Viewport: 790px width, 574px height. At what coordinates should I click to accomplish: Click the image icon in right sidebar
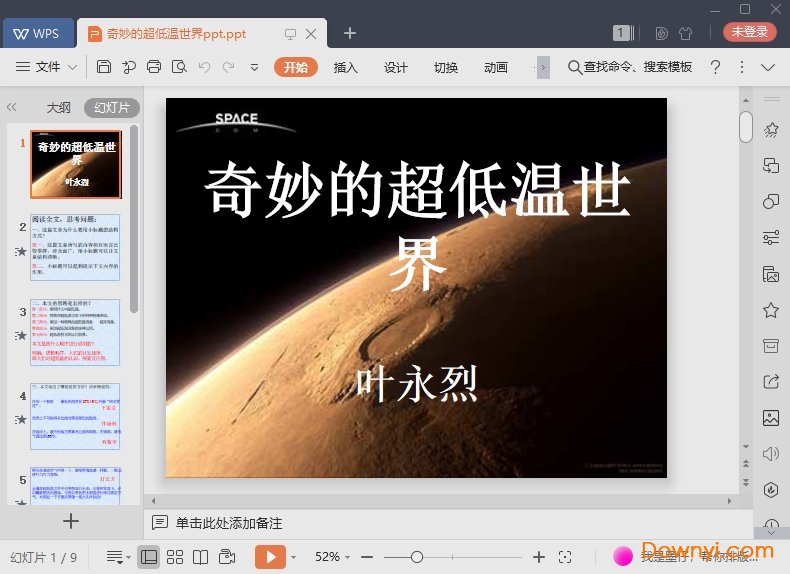[771, 418]
